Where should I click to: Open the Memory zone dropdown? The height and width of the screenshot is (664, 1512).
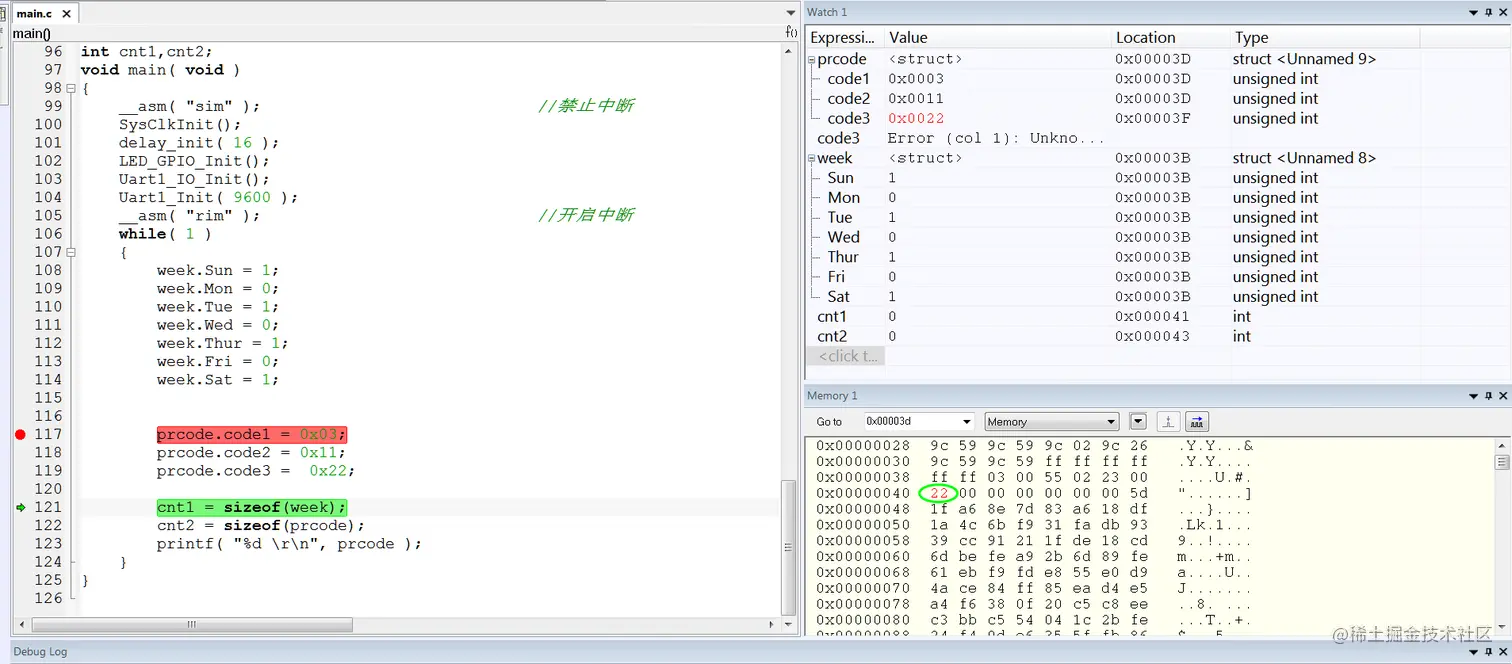pyautogui.click(x=1111, y=422)
